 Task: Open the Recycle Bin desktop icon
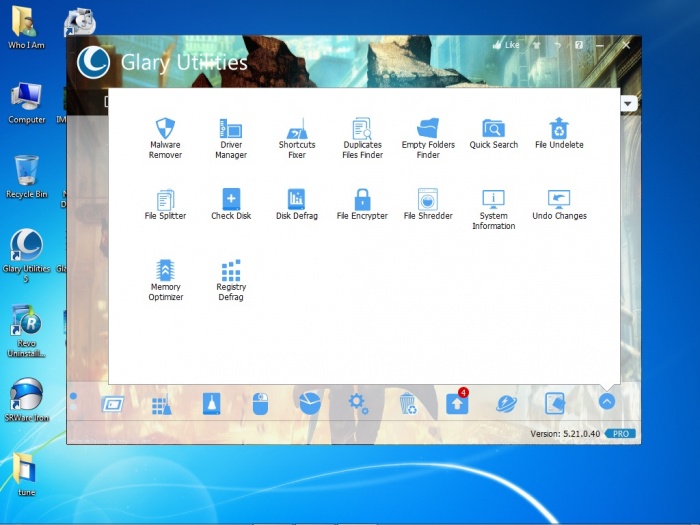[x=26, y=170]
